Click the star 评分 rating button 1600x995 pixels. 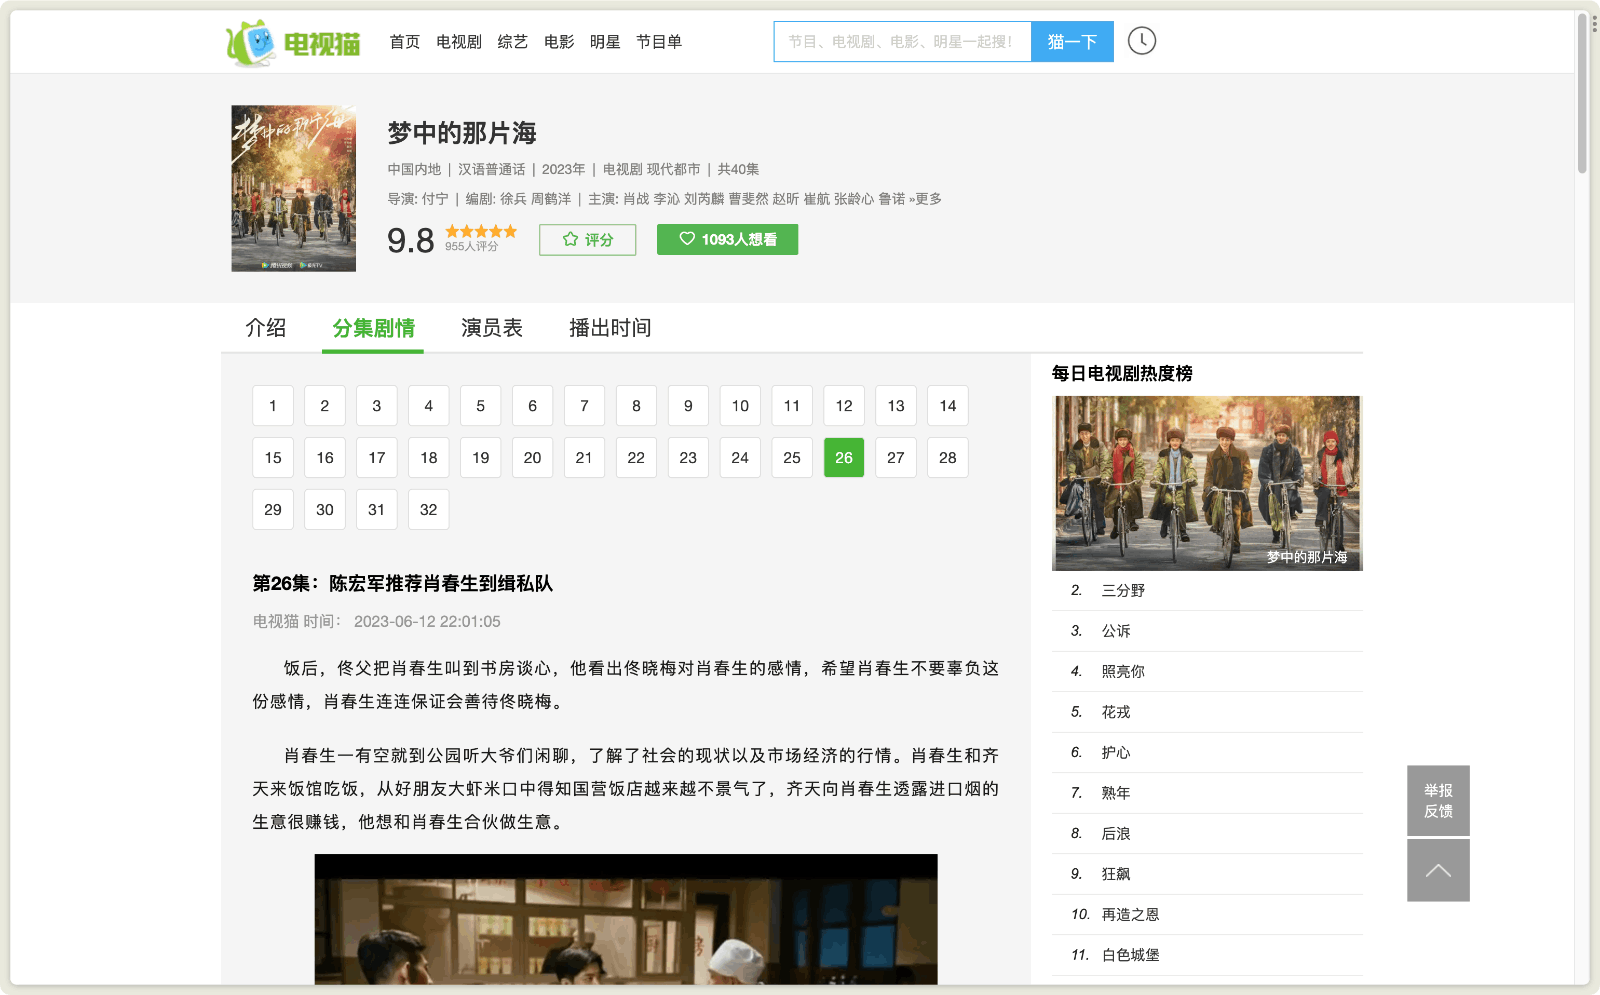[x=587, y=240]
